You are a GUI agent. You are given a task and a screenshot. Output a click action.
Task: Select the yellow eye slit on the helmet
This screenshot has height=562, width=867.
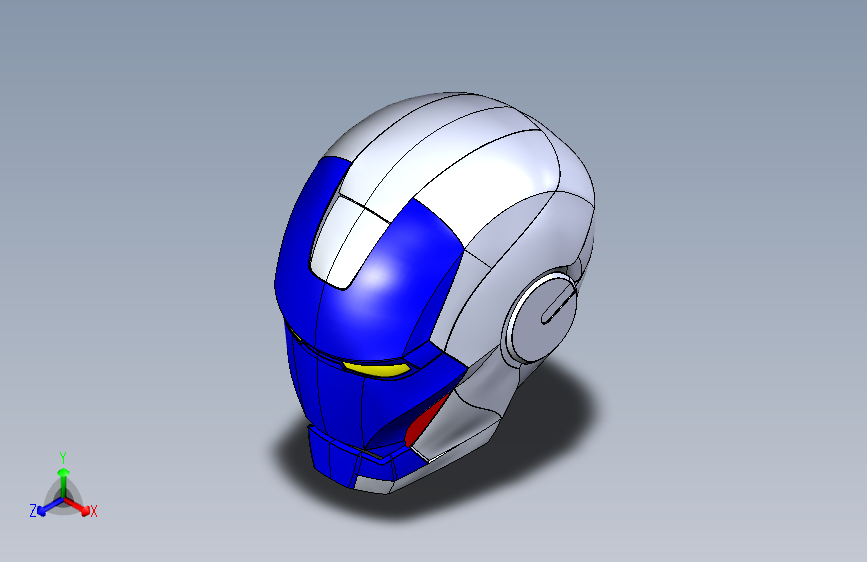tap(376, 368)
